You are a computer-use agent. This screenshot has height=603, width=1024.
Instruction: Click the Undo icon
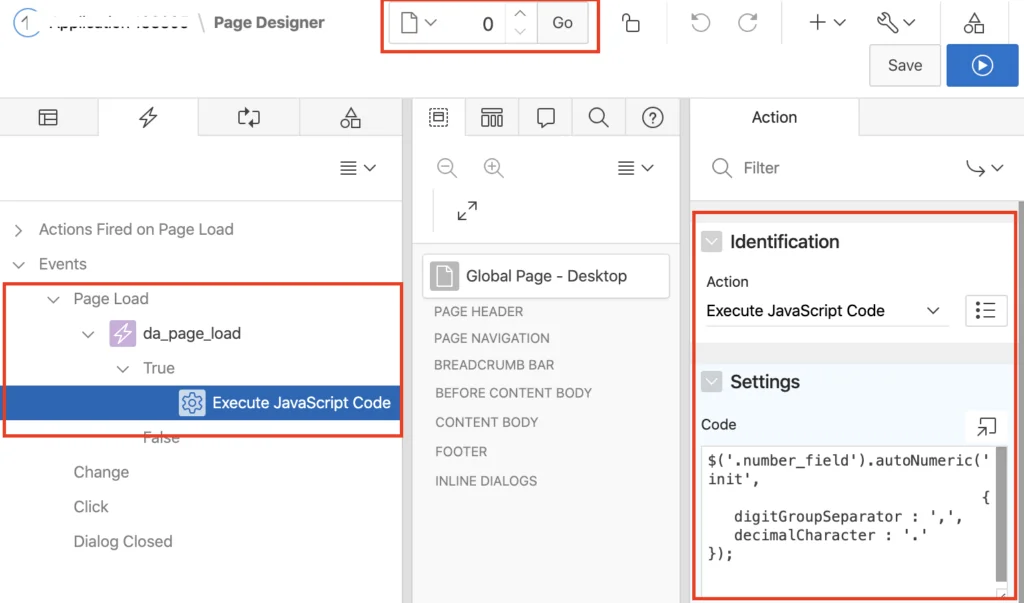(x=700, y=23)
